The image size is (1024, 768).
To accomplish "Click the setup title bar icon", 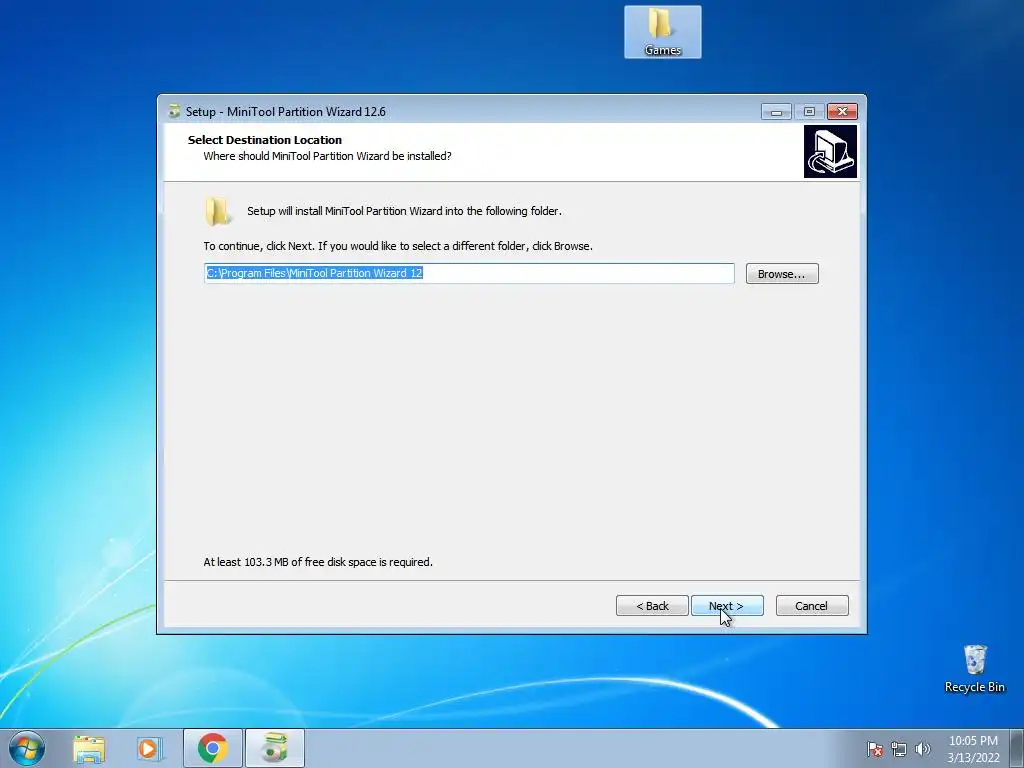I will [x=174, y=111].
